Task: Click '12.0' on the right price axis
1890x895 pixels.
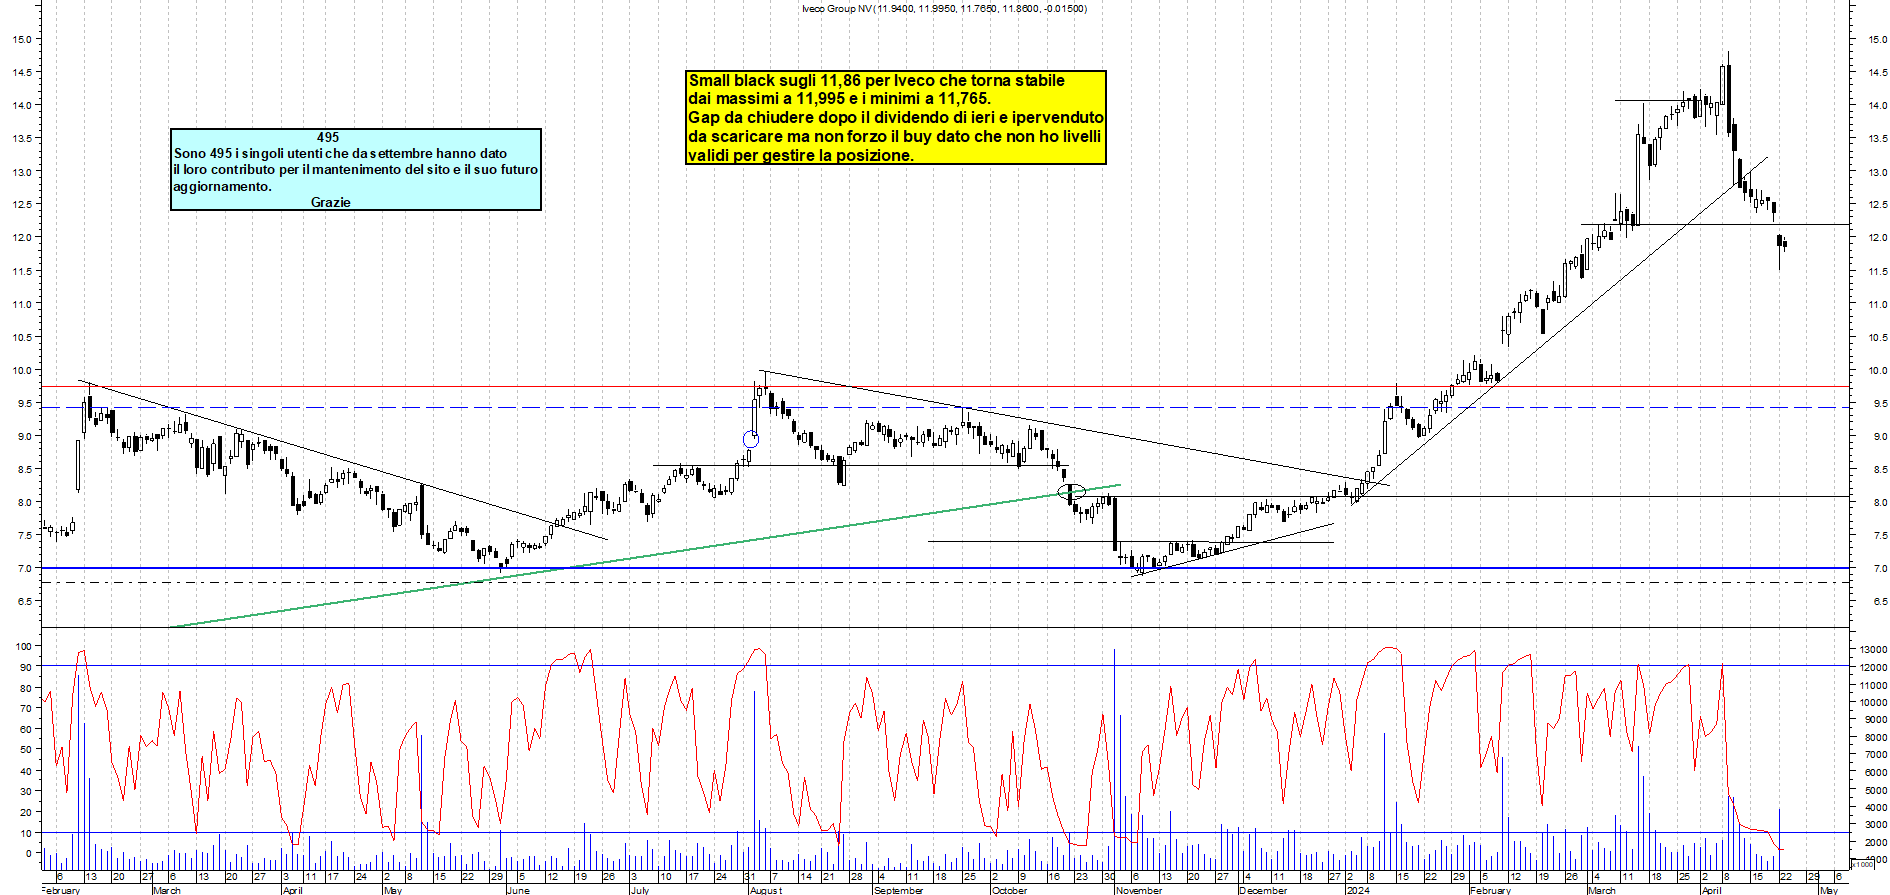Action: coord(1877,238)
